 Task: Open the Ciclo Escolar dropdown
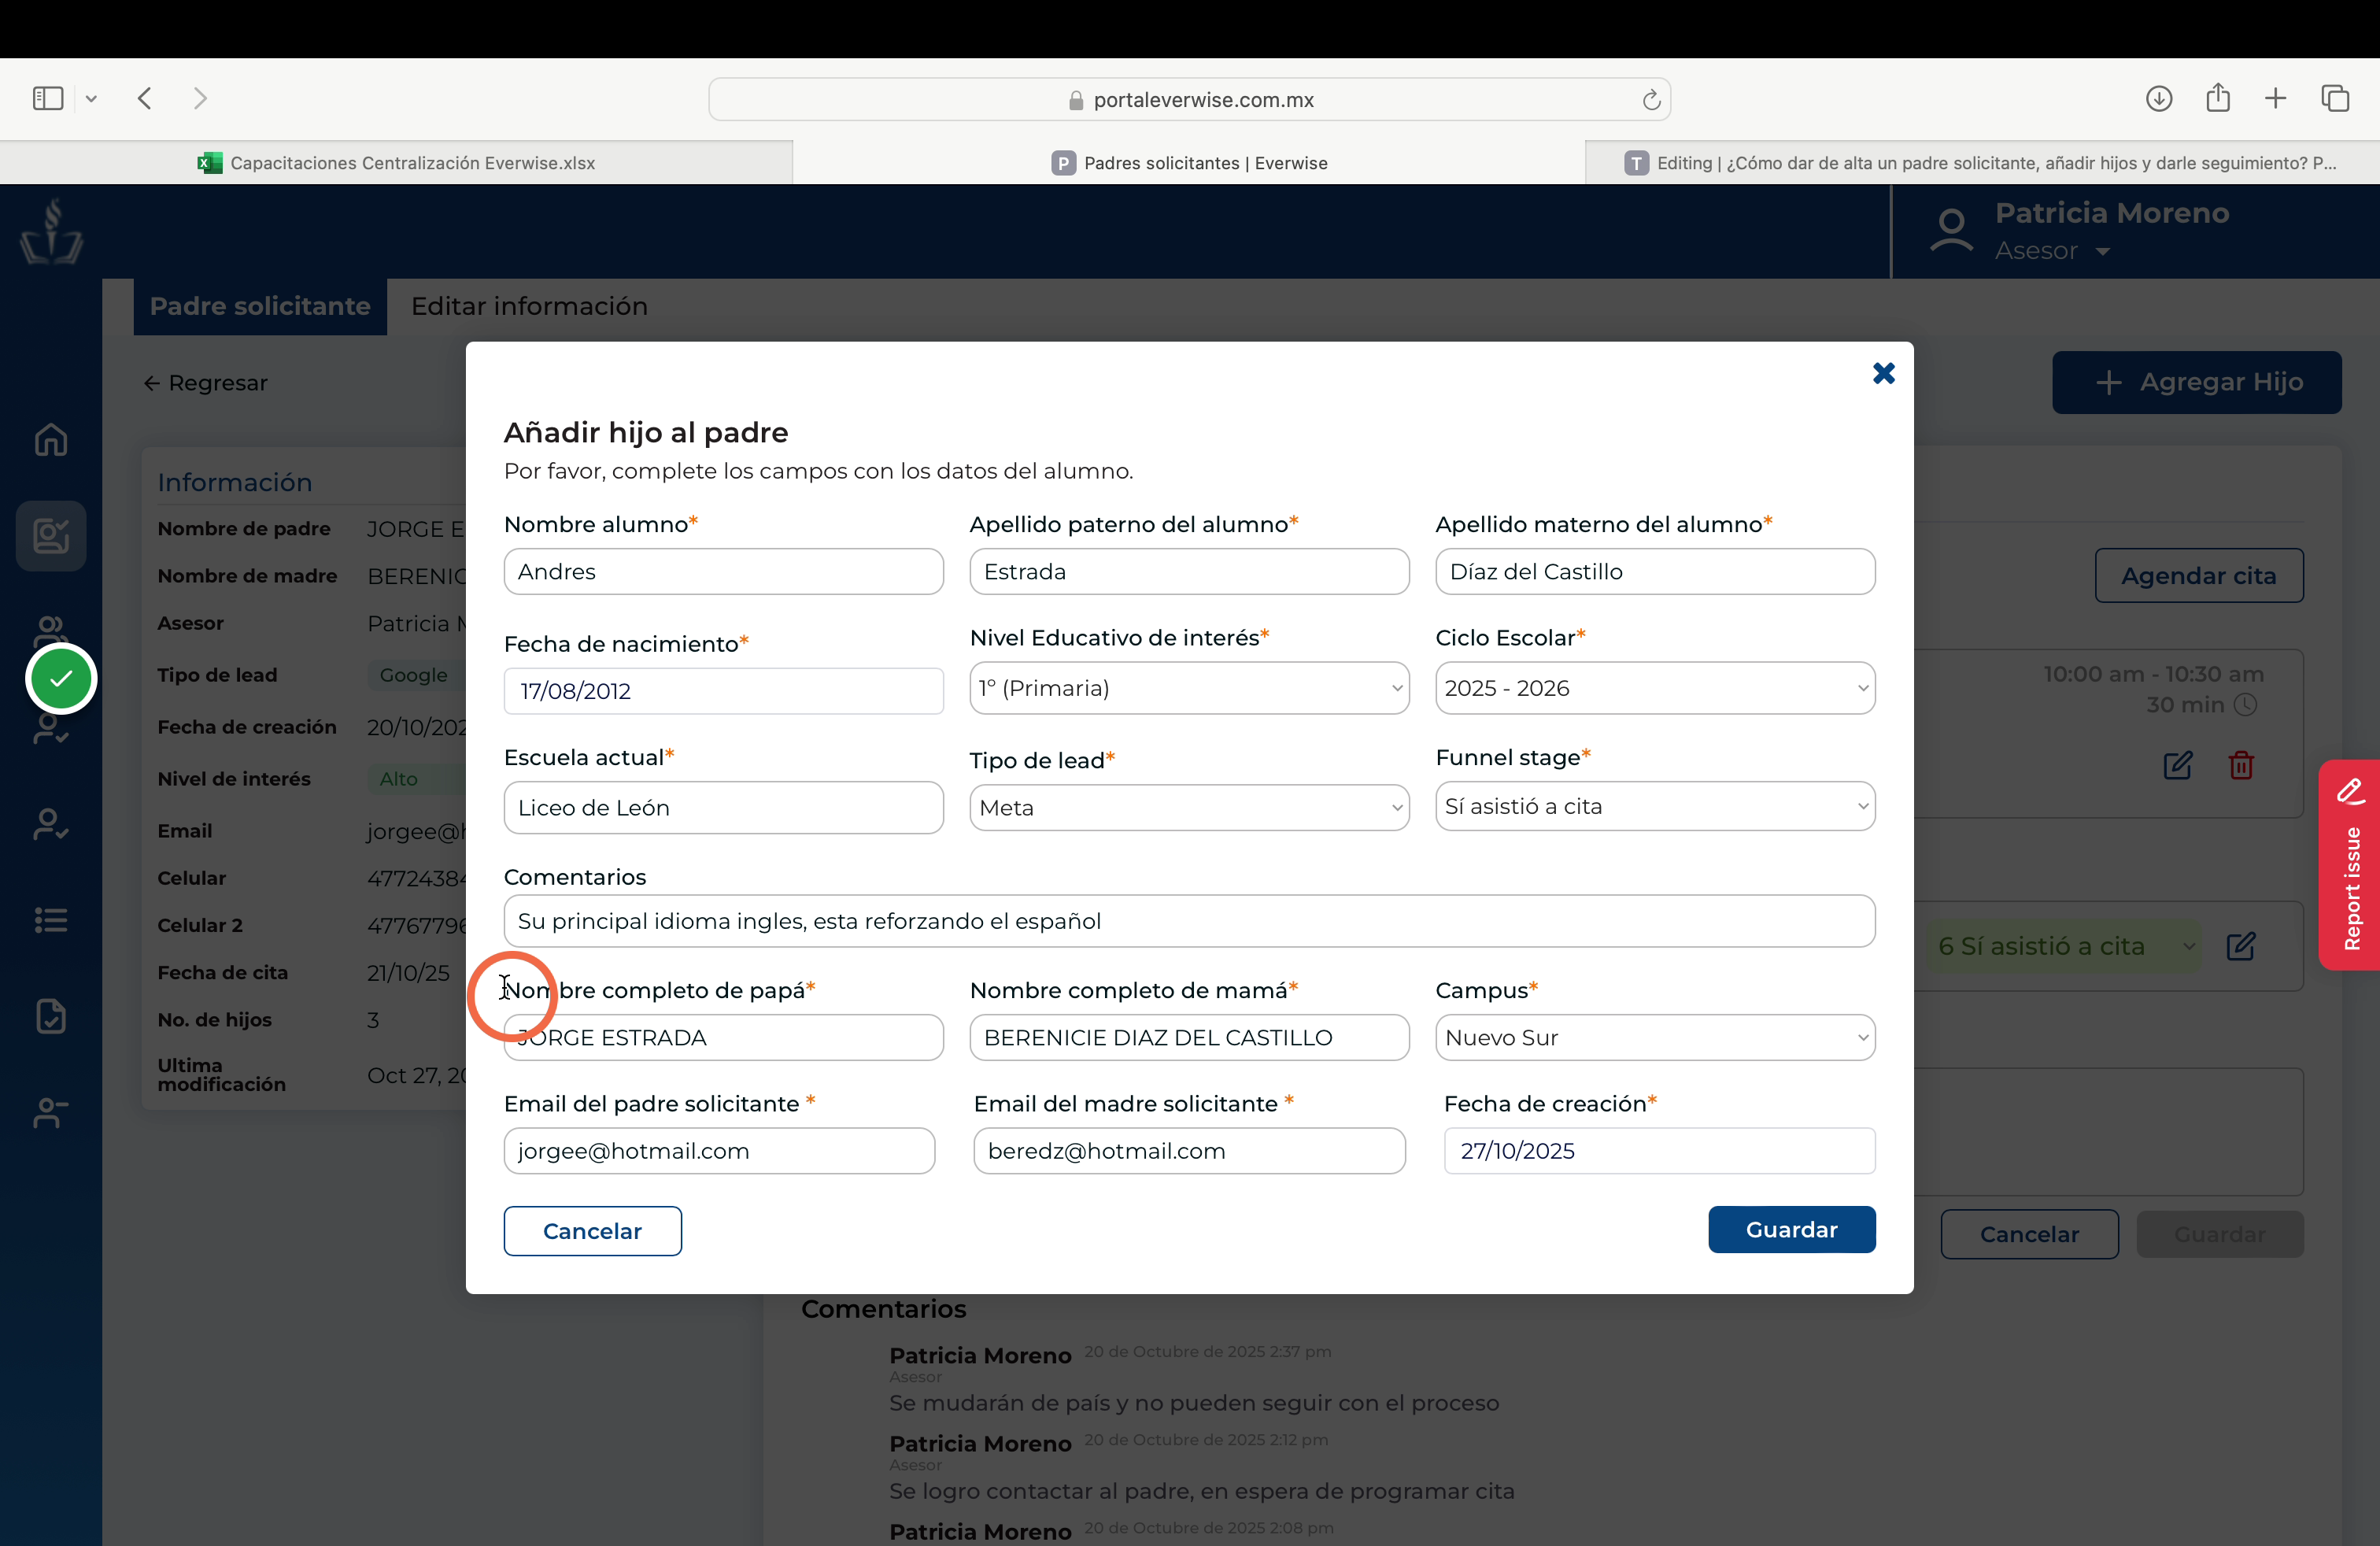[x=1655, y=688]
